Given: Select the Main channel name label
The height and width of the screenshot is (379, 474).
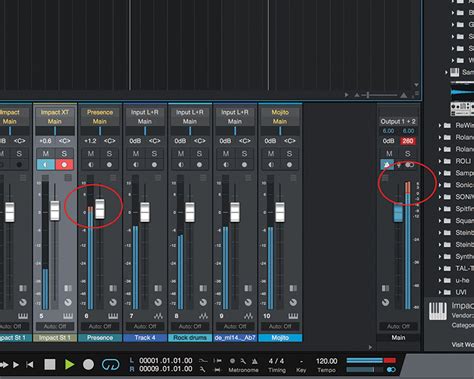Looking at the screenshot, I should [x=398, y=338].
